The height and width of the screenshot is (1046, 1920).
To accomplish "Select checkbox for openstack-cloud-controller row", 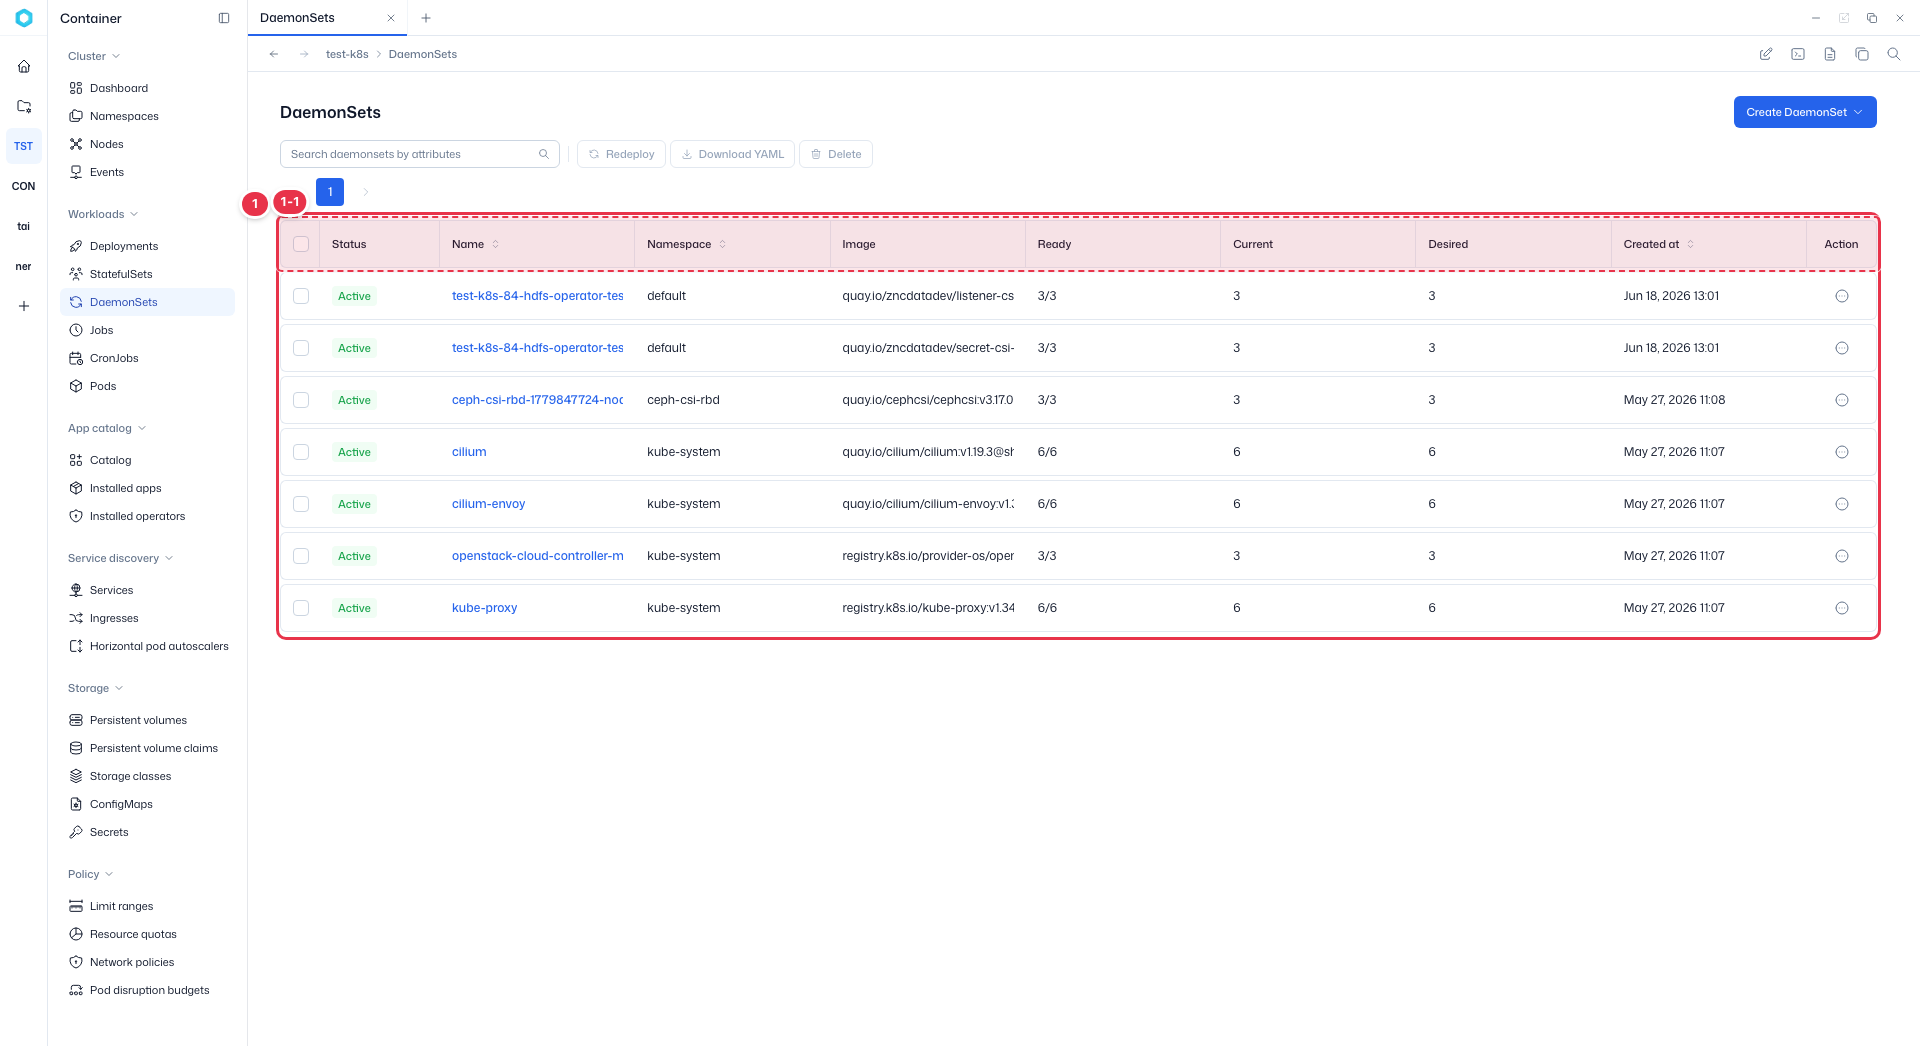I will 301,556.
